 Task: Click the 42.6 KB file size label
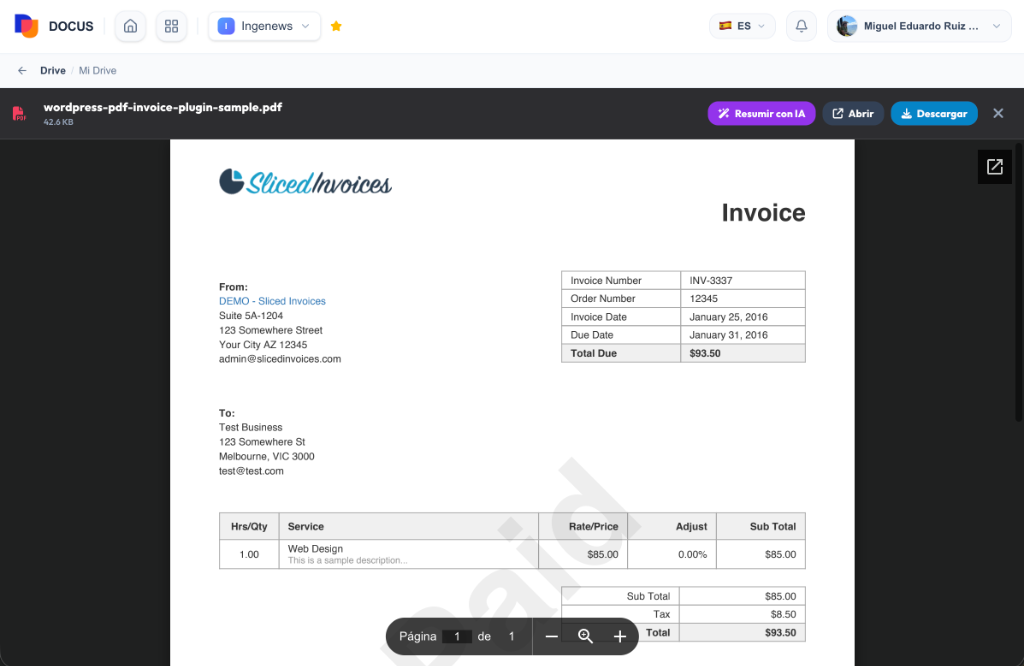pos(58,122)
